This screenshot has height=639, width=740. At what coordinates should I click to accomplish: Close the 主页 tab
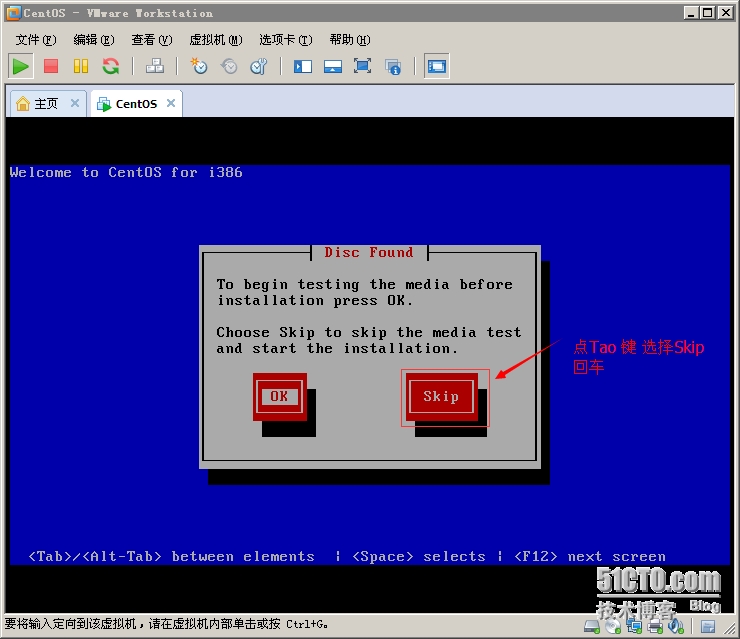[x=75, y=103]
